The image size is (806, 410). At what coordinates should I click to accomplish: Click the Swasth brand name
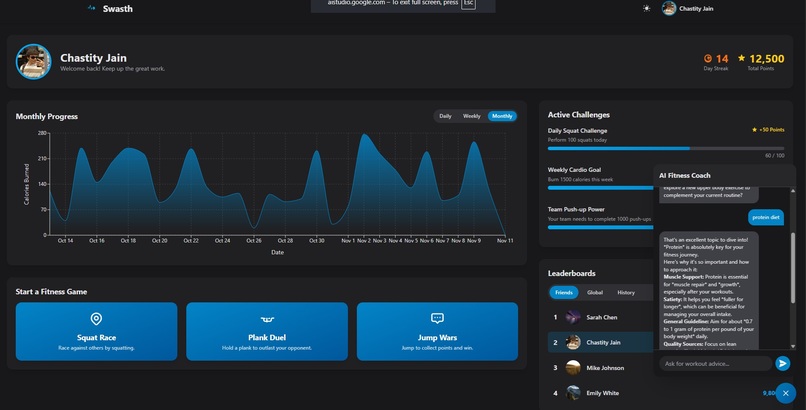[x=118, y=9]
